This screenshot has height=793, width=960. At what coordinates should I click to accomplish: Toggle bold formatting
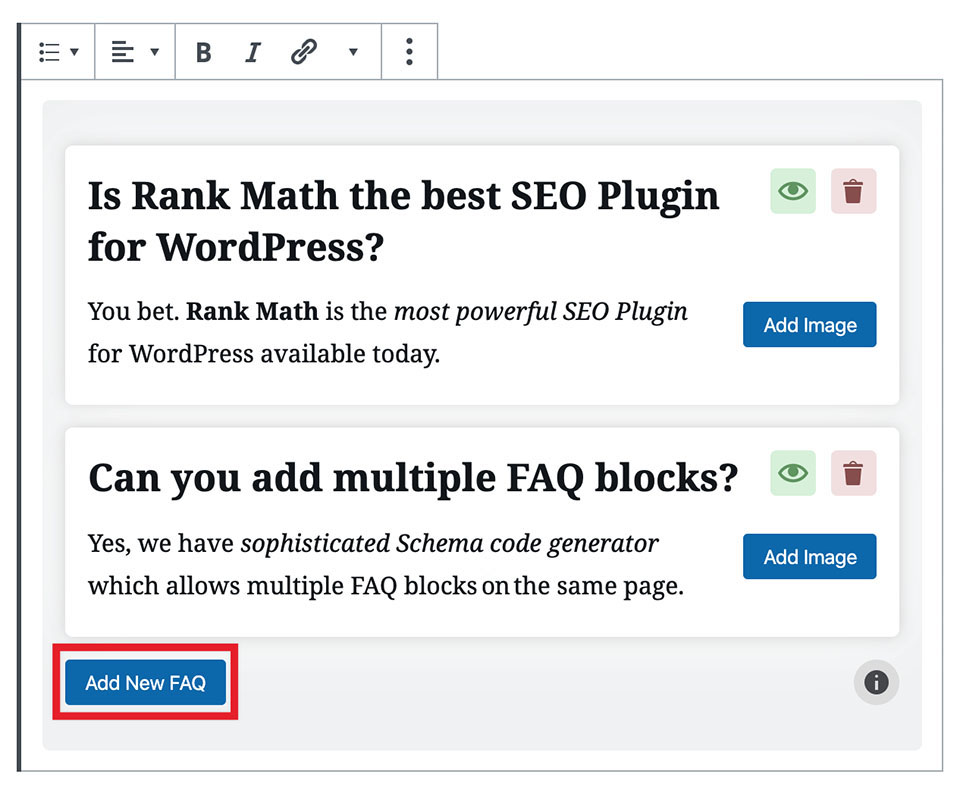pyautogui.click(x=204, y=52)
